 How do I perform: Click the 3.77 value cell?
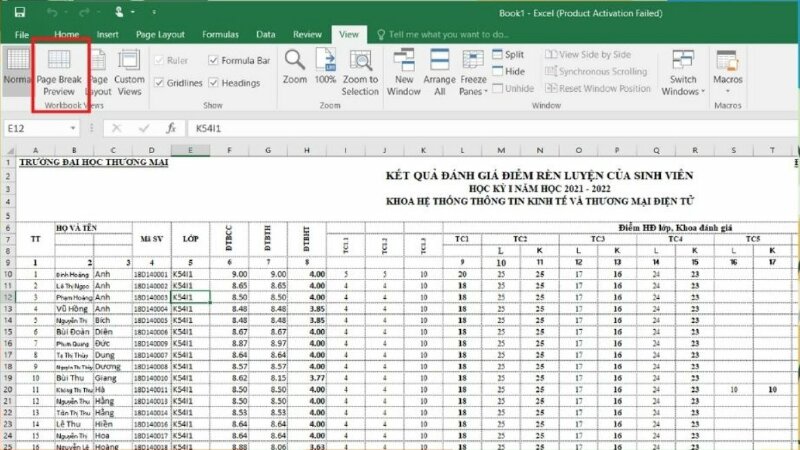(307, 378)
